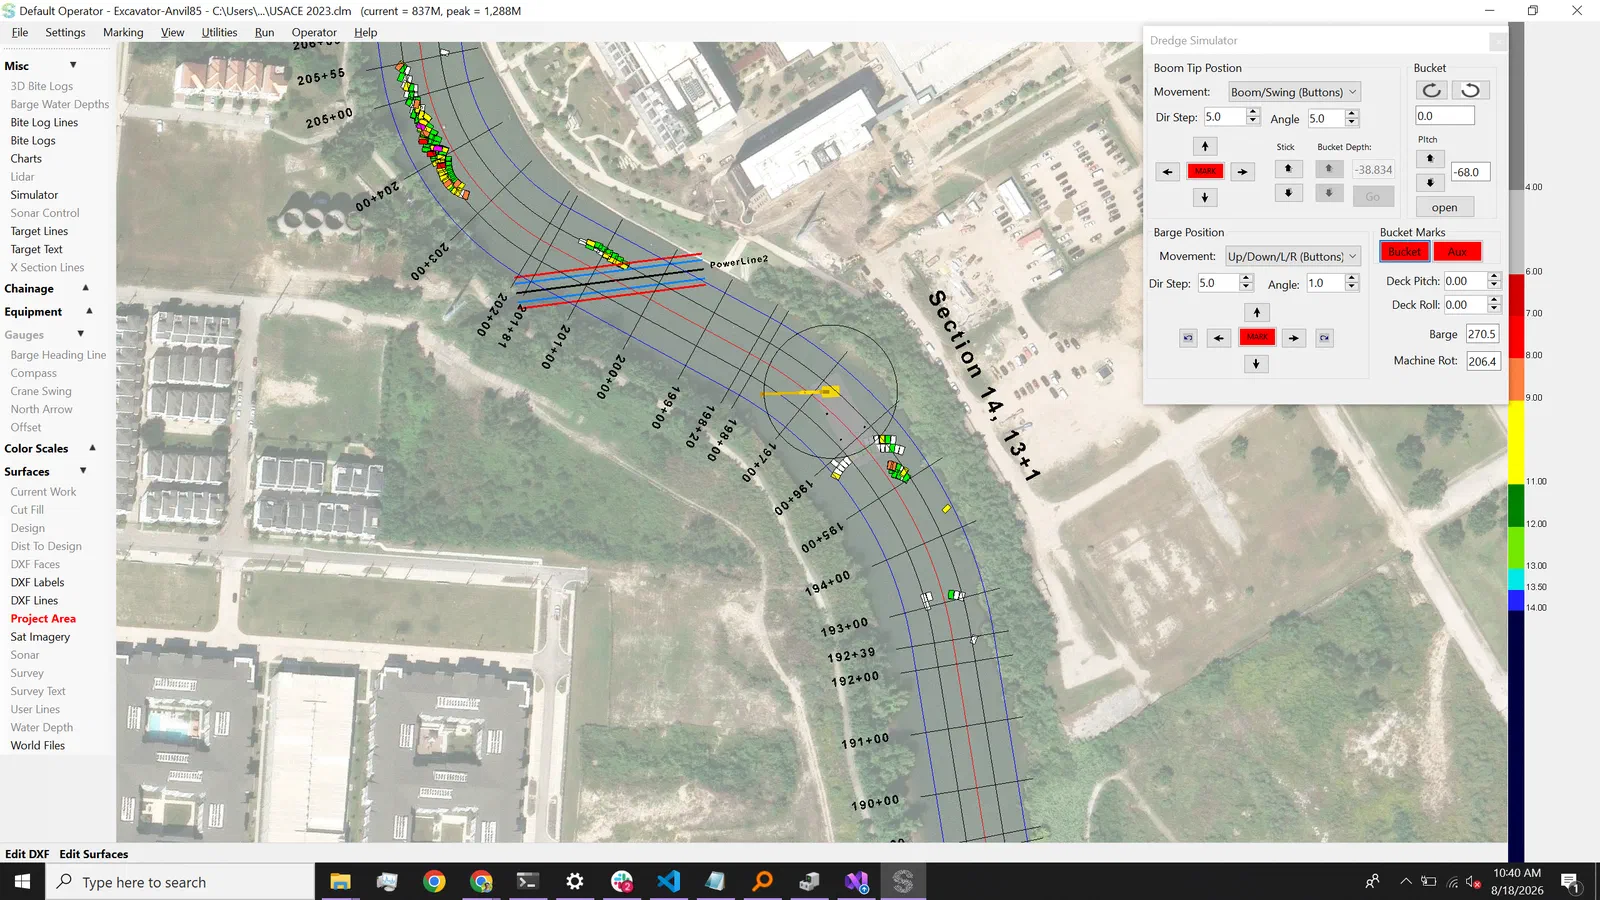Move barge left arrow button
Screen dimensions: 1600x900
(1219, 338)
